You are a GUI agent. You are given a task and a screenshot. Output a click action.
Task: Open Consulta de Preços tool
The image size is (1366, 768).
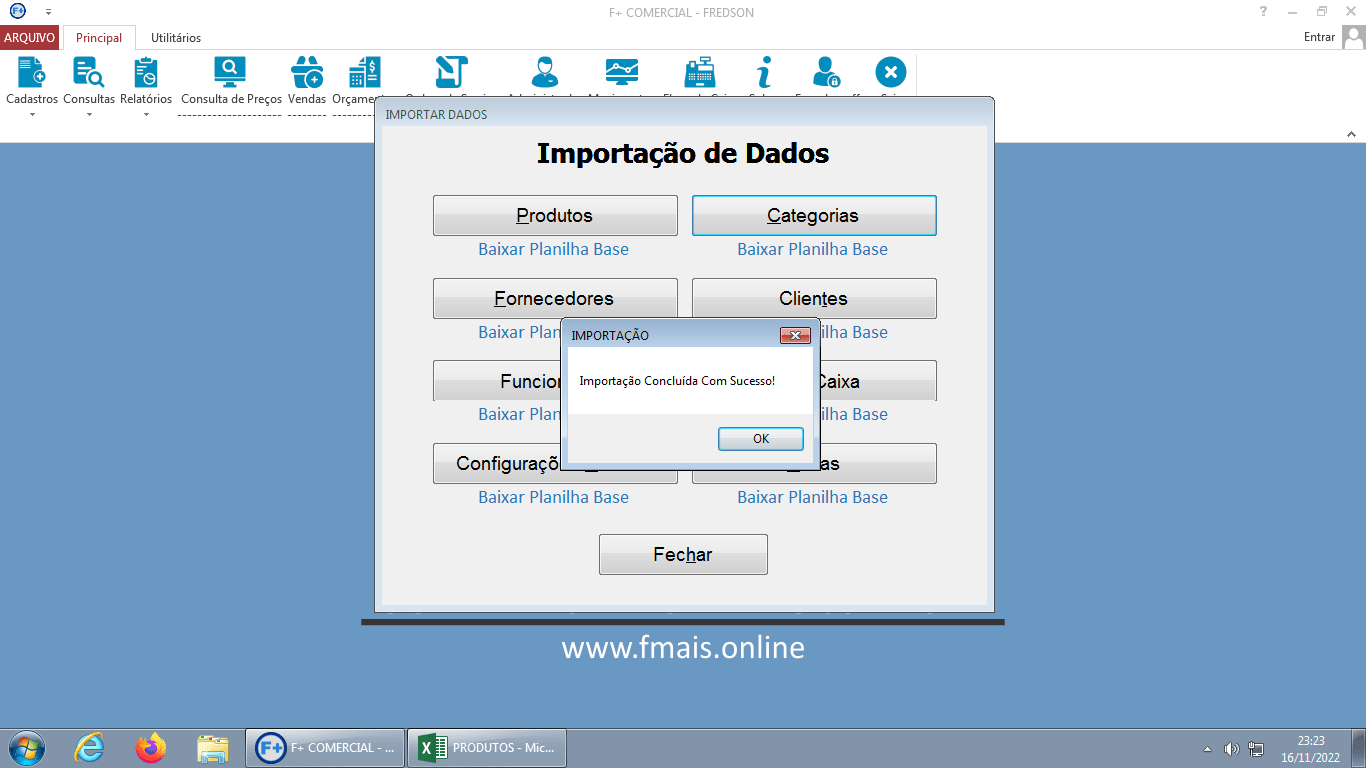pyautogui.click(x=230, y=72)
